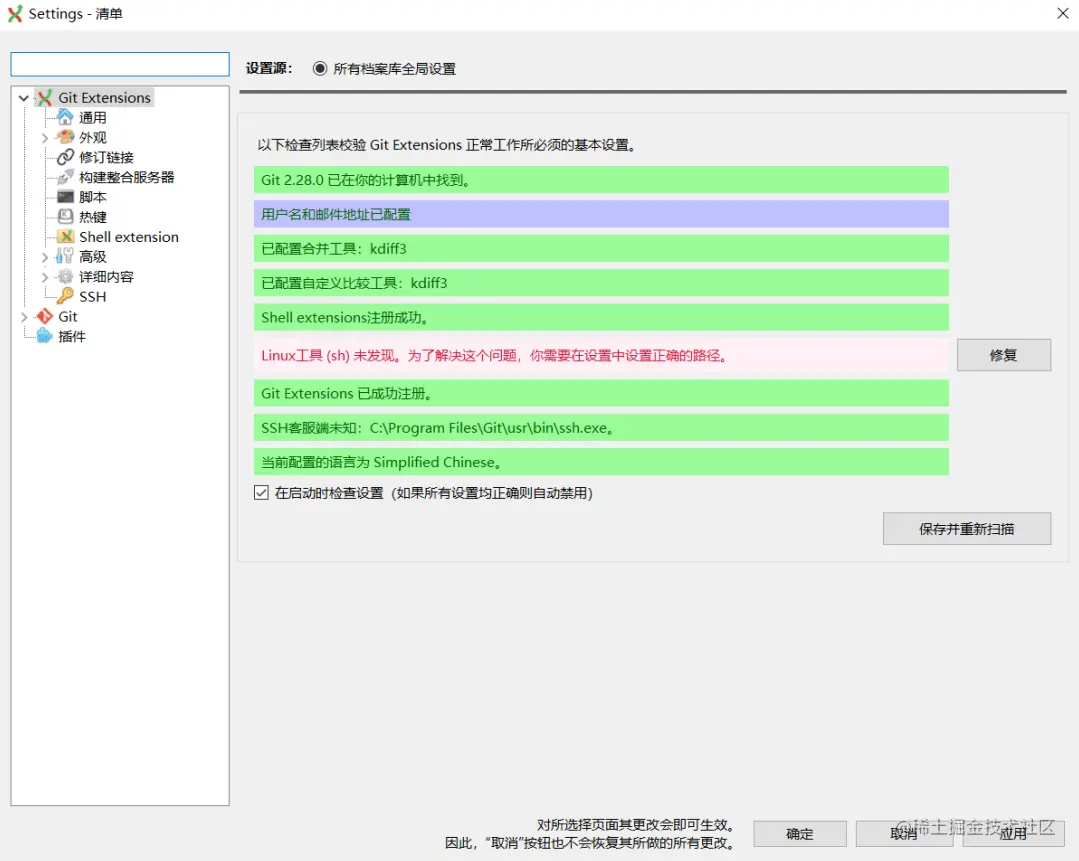The image size is (1079, 861).
Task: Click the gear icon beside 详细内容
Action: (65, 277)
